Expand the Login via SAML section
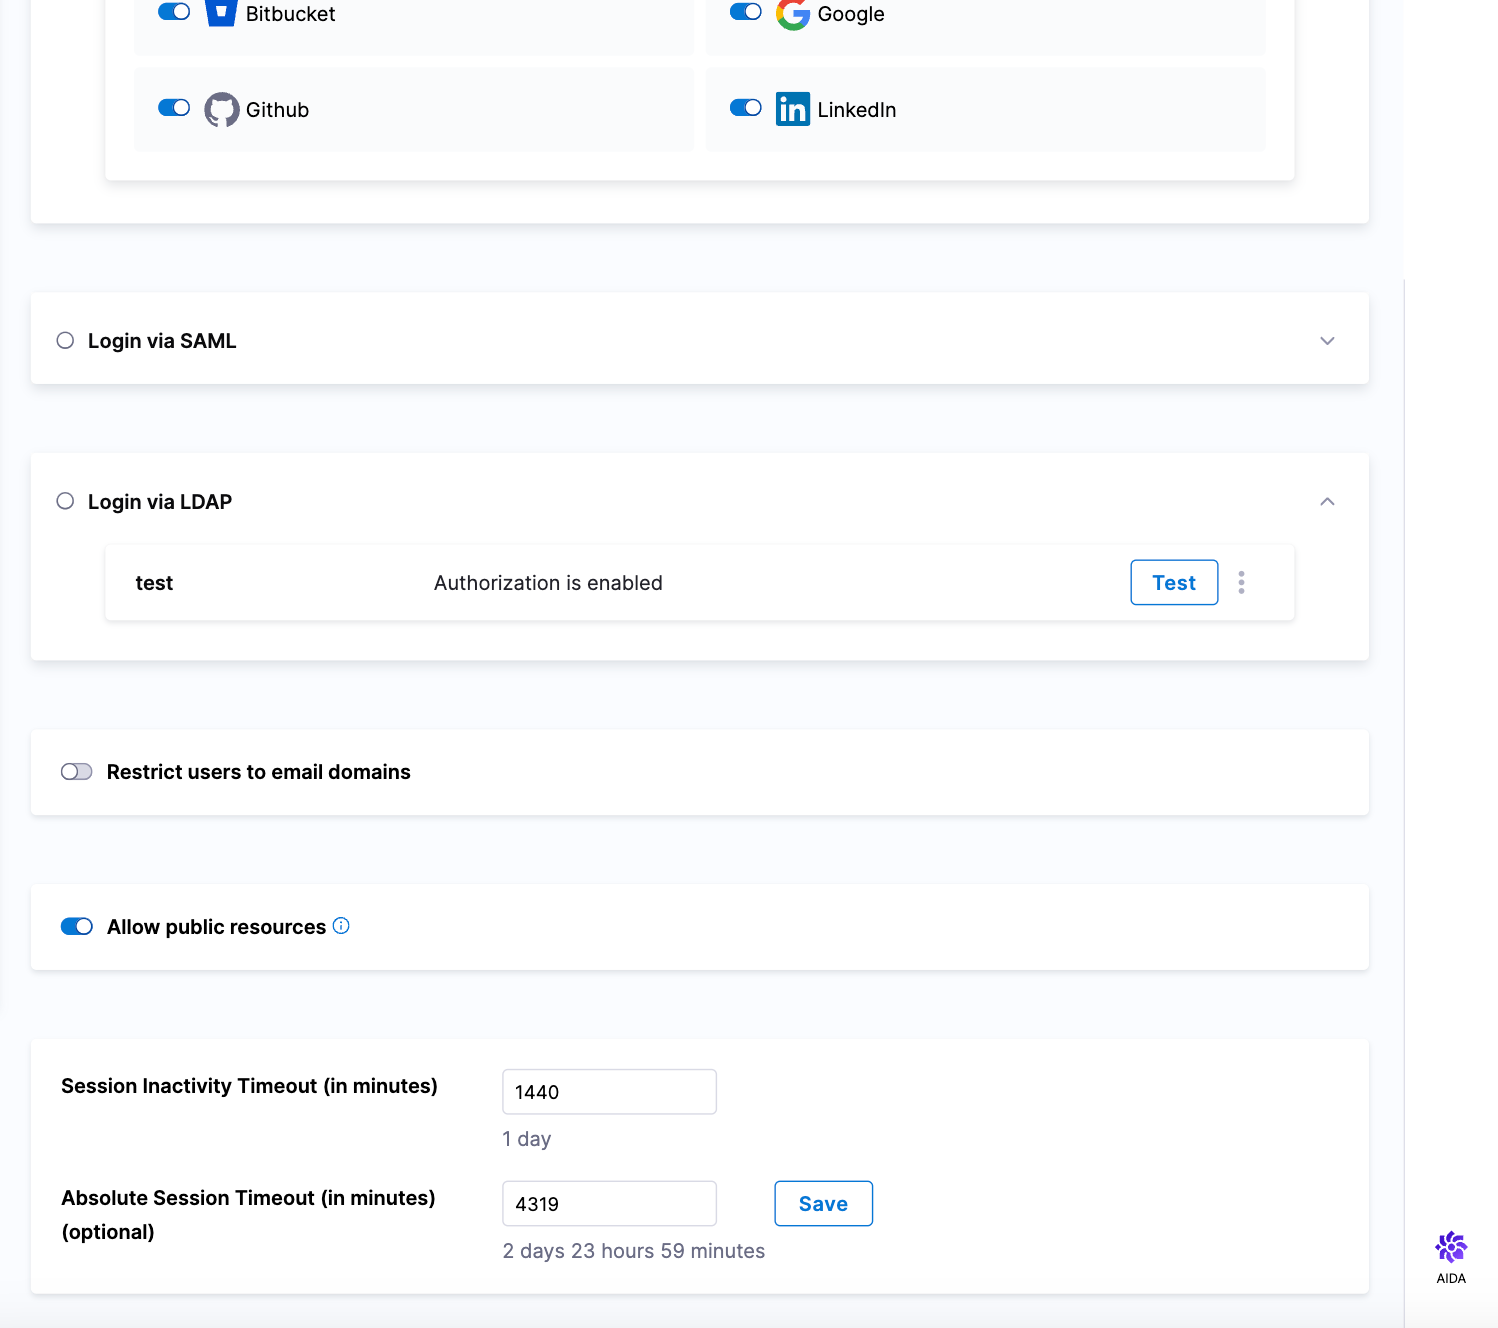The image size is (1498, 1328). (1327, 341)
